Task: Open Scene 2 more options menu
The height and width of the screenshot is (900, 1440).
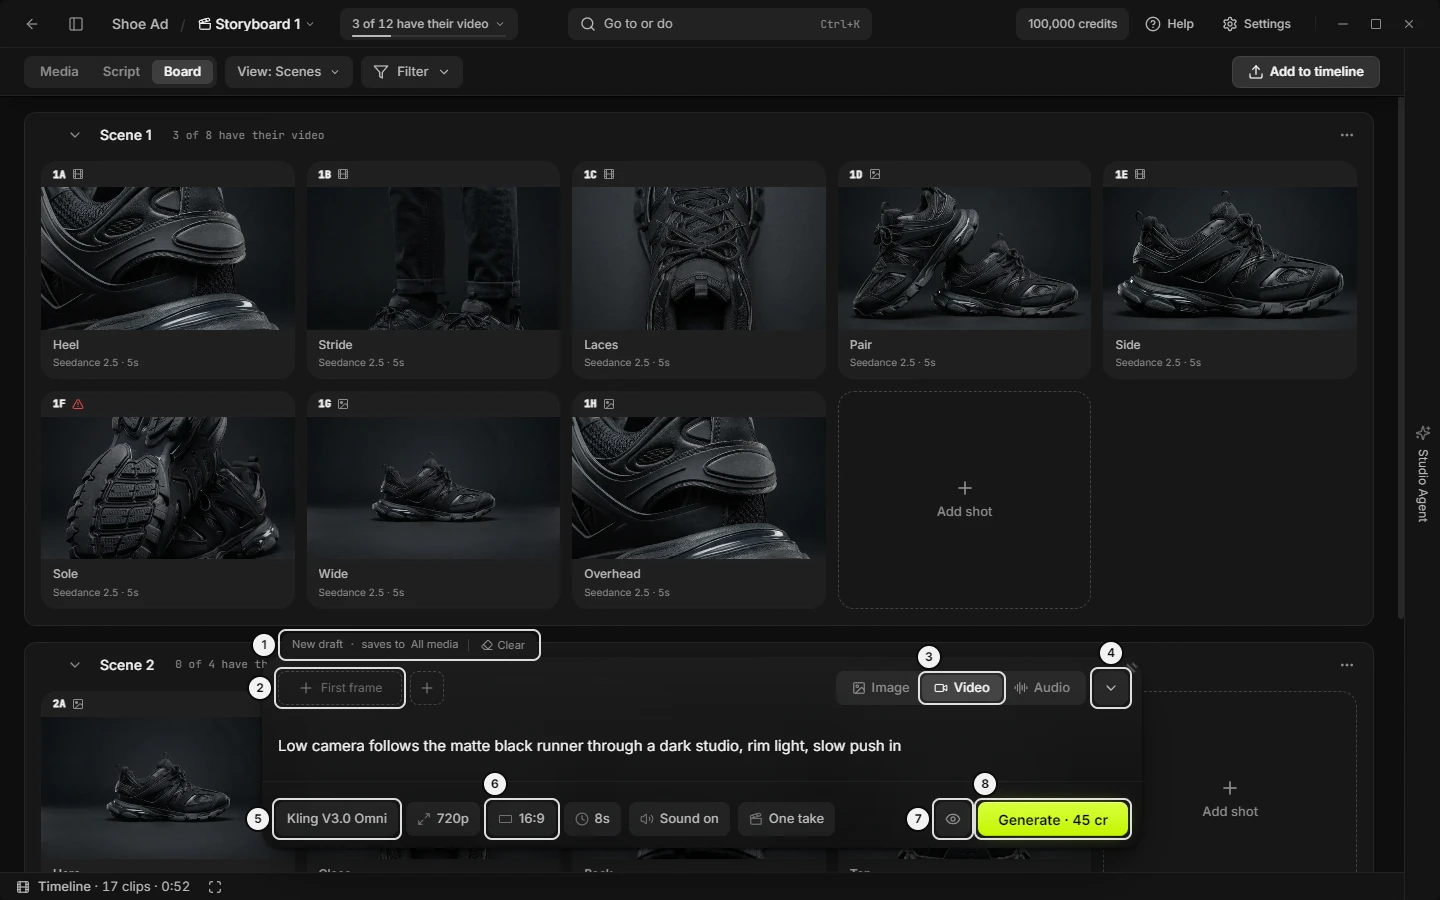Action: coord(1347,665)
